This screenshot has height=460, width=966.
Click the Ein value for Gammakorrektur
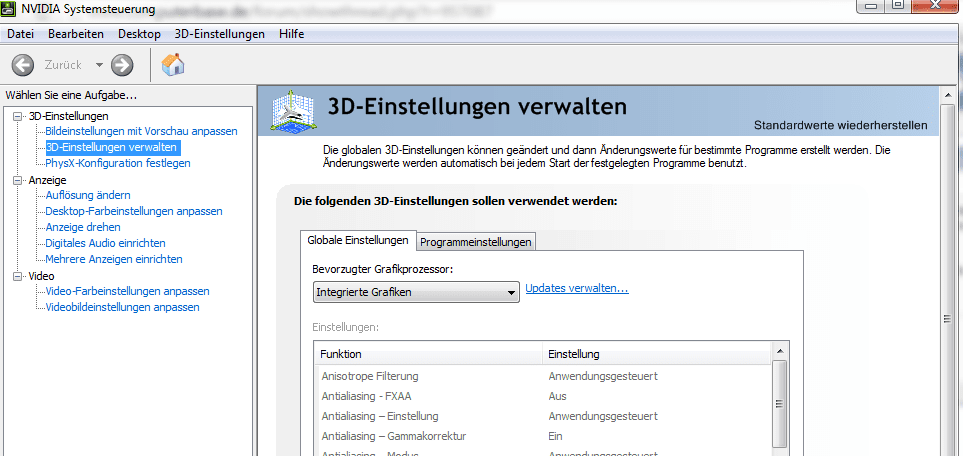point(556,436)
